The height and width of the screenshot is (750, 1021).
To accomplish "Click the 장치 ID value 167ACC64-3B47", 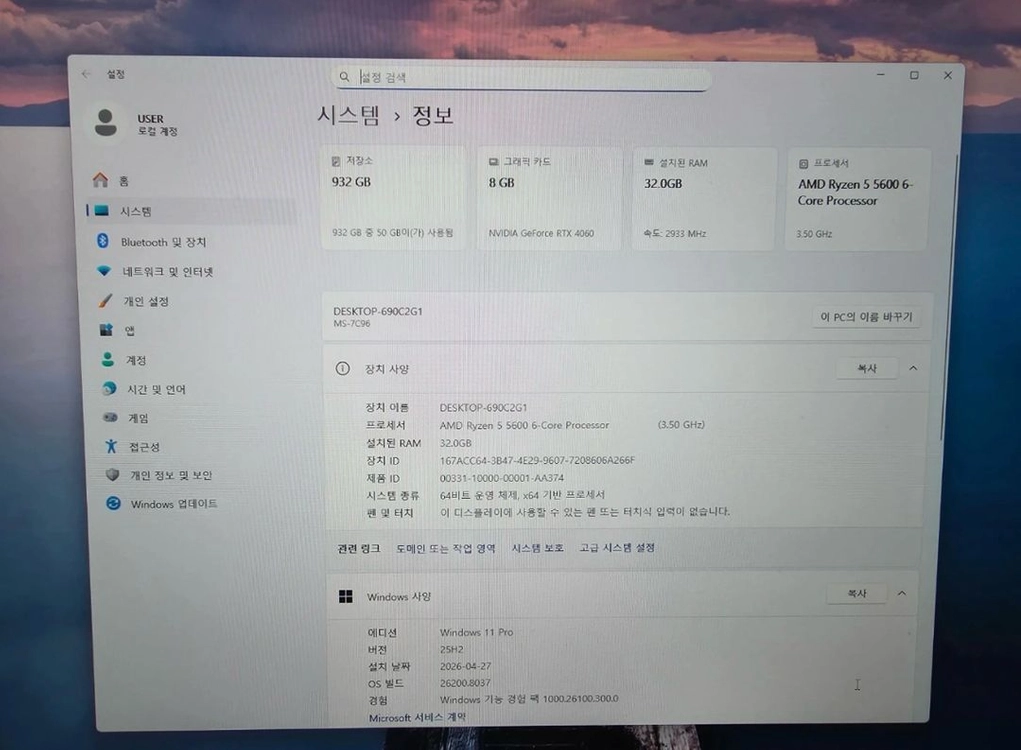I will (x=537, y=460).
